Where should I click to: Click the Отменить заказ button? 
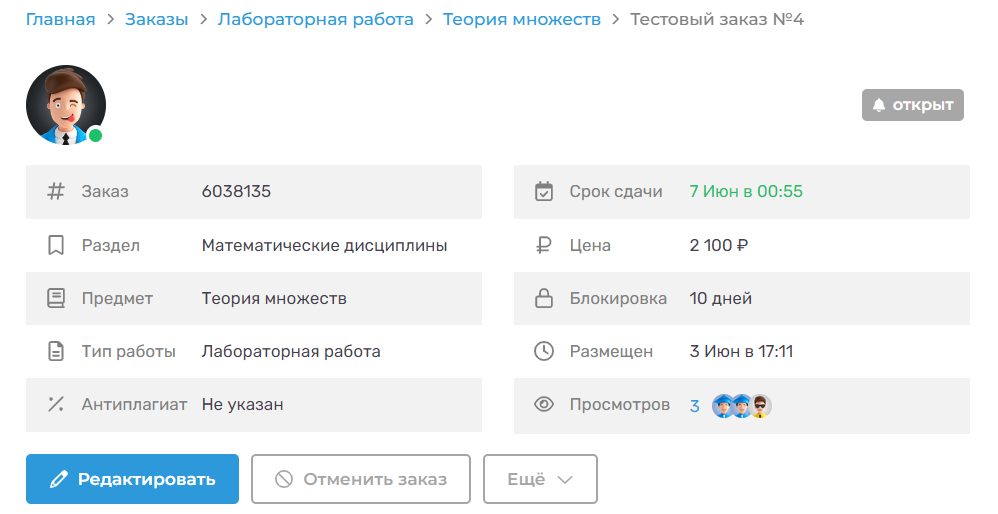[361, 479]
